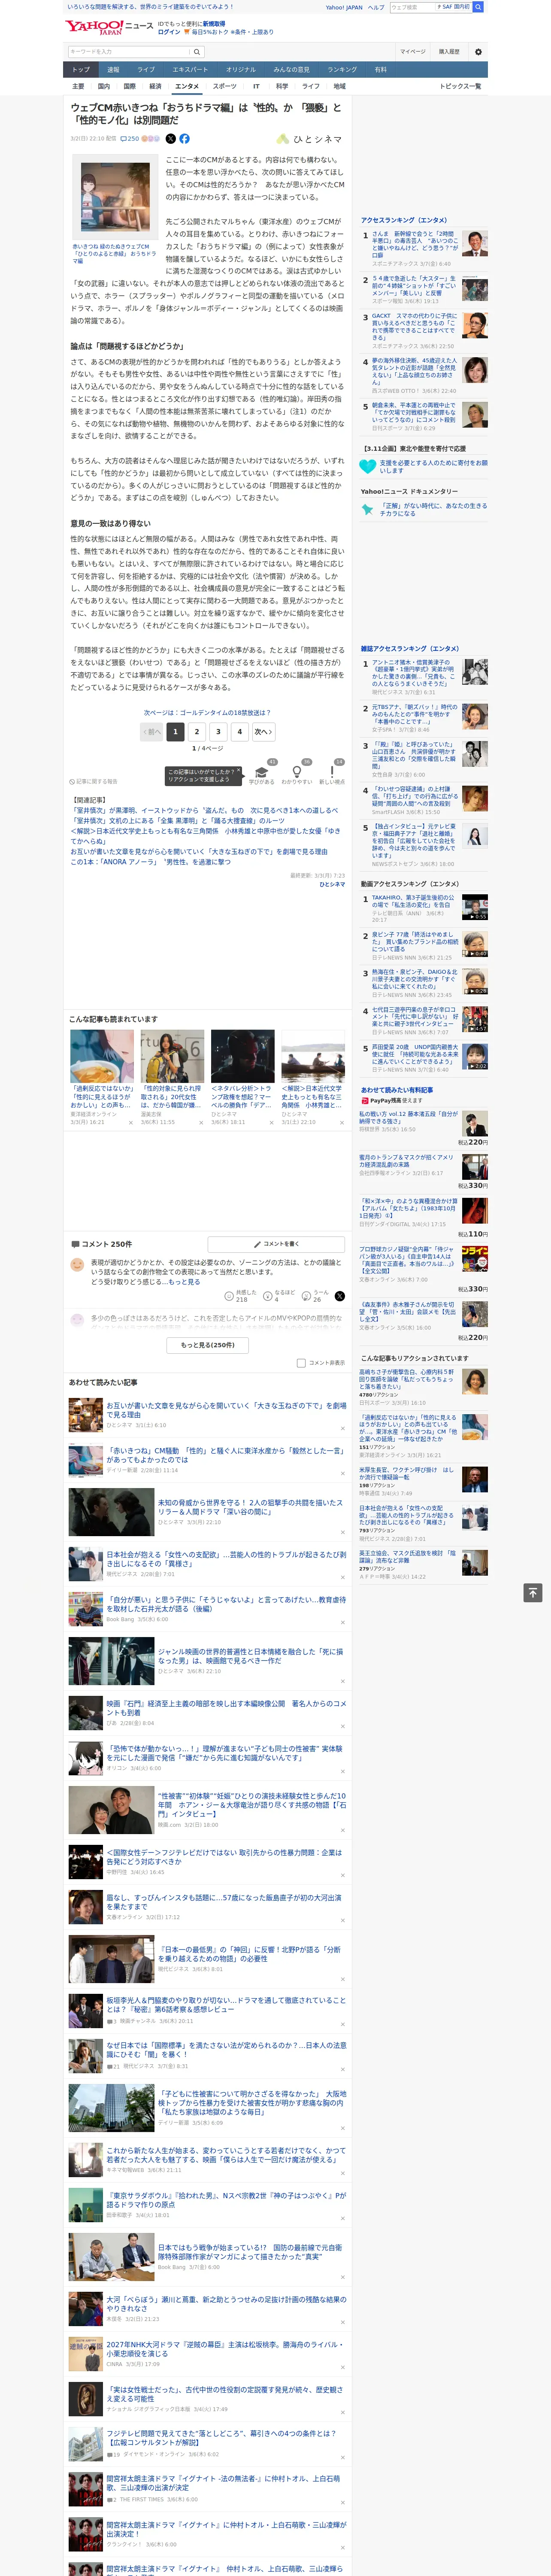This screenshot has width=551, height=2576.
Task: Open the マイページ link
Action: tap(413, 52)
